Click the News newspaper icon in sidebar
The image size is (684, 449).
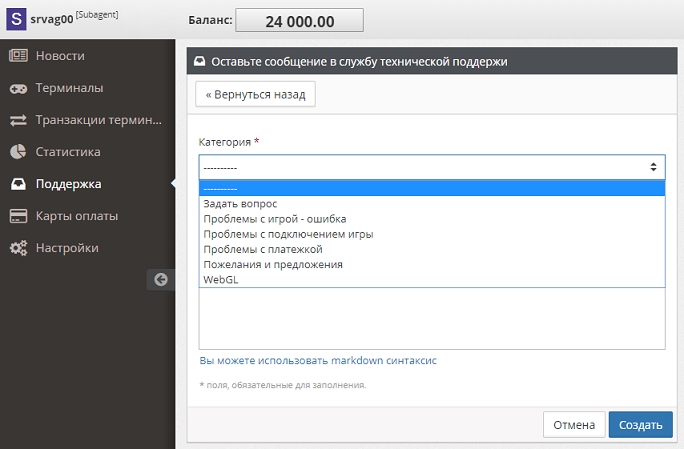pyautogui.click(x=18, y=56)
